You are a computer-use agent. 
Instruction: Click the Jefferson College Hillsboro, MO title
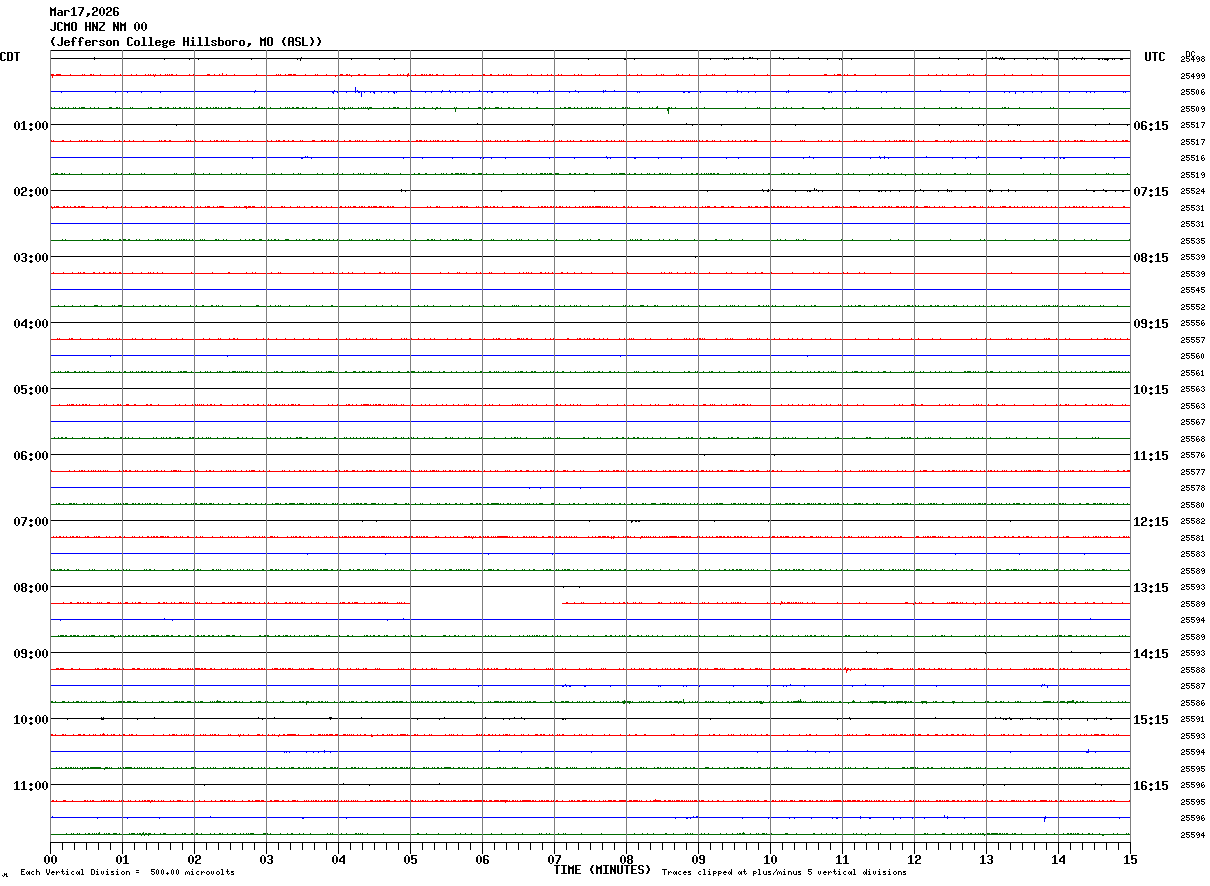click(186, 42)
